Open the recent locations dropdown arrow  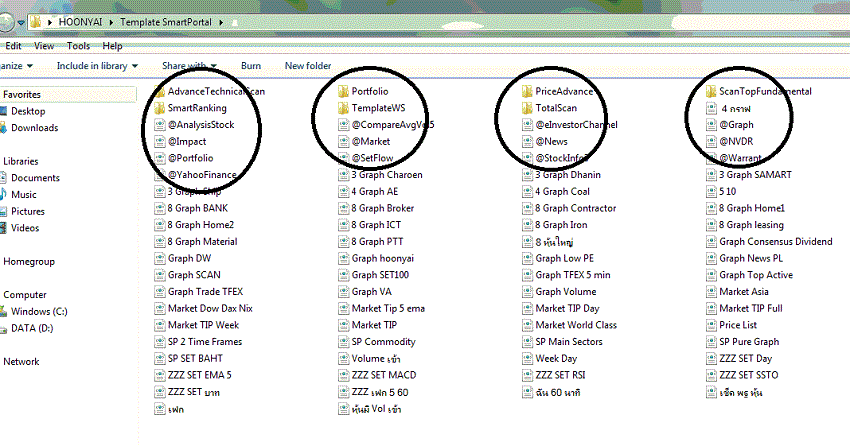click(21, 23)
